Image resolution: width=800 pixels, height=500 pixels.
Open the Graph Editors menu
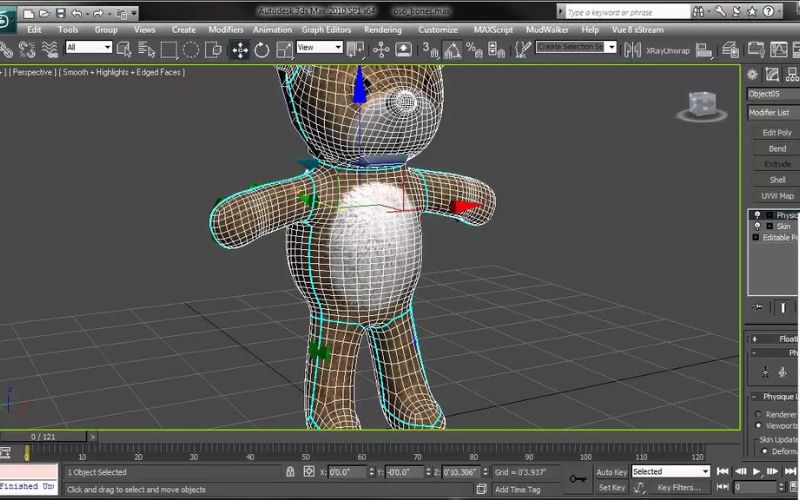(x=328, y=30)
